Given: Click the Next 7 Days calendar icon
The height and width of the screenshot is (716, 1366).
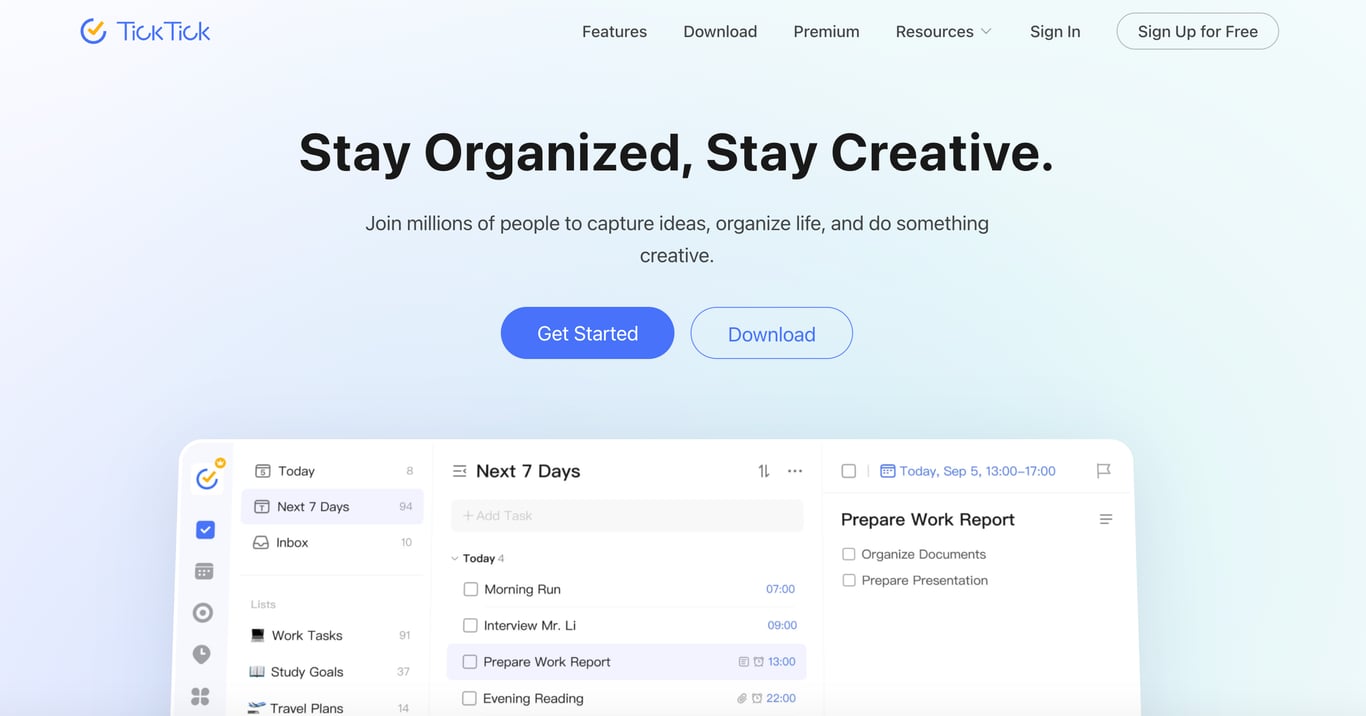Looking at the screenshot, I should pyautogui.click(x=261, y=507).
